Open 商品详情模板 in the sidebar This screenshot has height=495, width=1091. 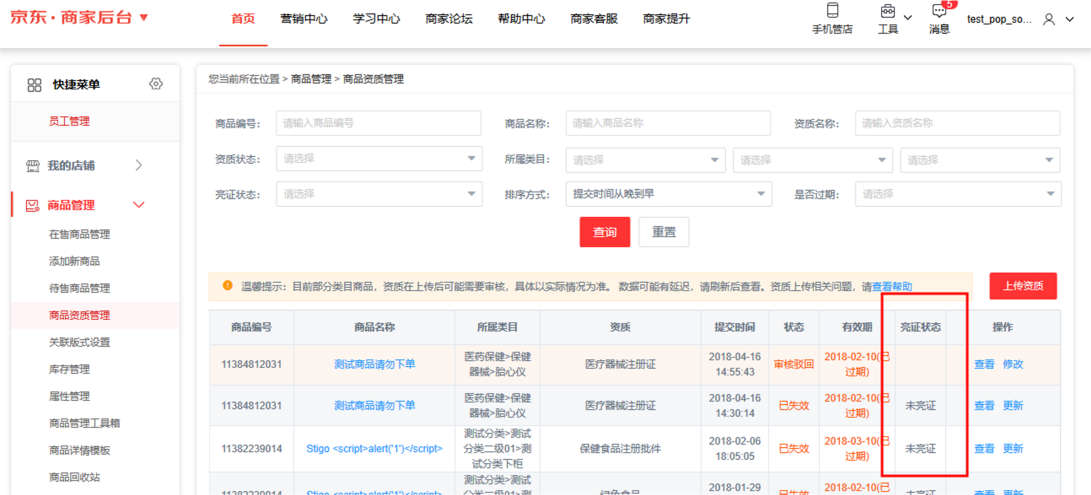tap(79, 450)
